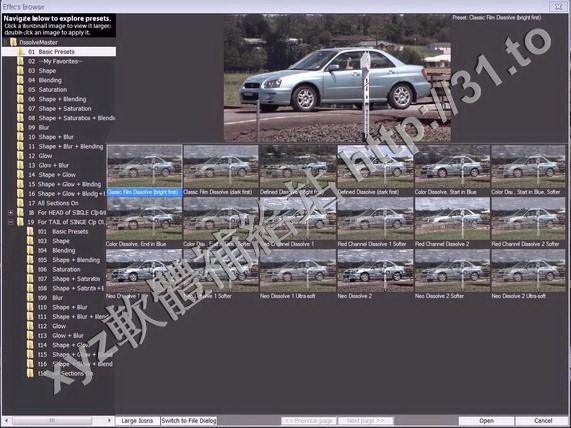Select the t07 Shape + Saturatn subfolder
This screenshot has width=571, height=428.
[68, 279]
